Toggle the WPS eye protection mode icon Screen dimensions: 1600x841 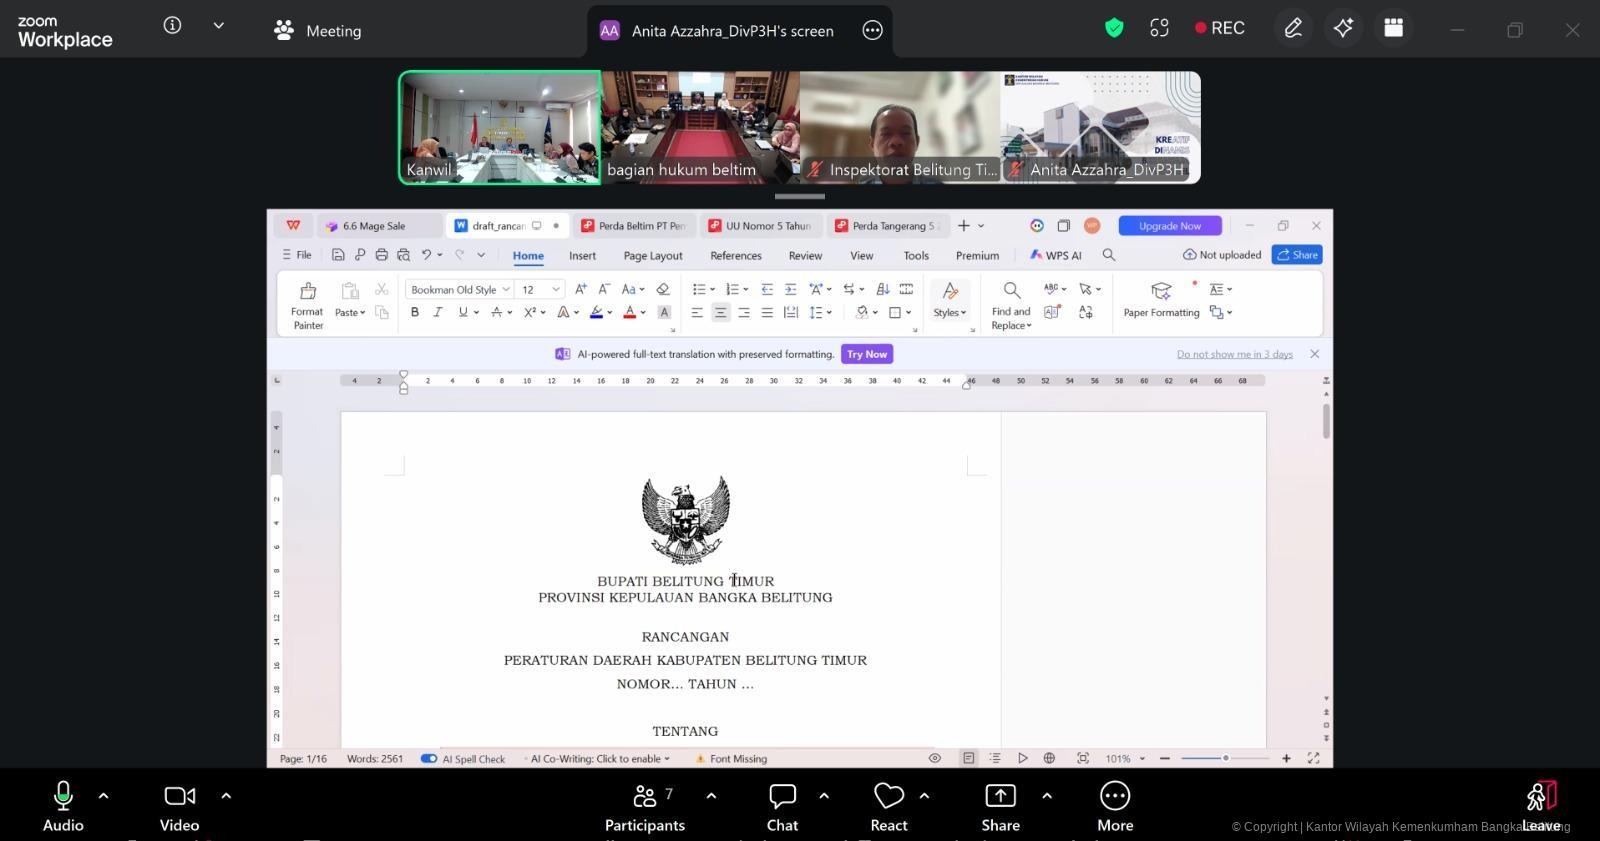click(x=934, y=758)
